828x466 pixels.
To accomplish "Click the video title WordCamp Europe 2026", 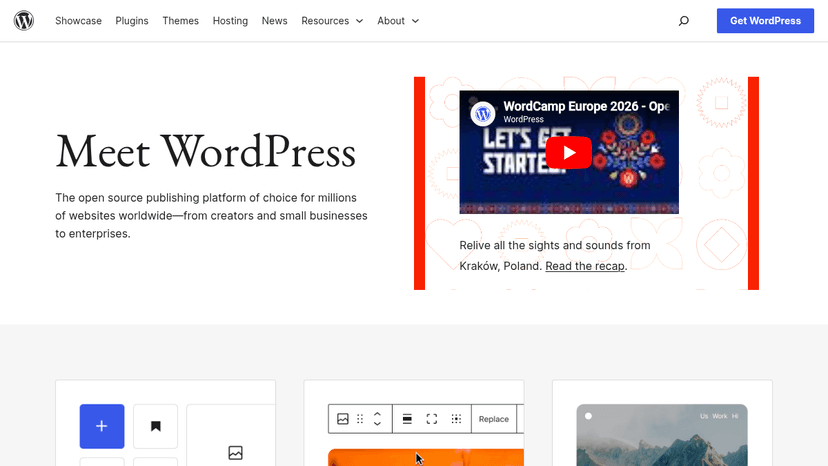I will coord(586,106).
